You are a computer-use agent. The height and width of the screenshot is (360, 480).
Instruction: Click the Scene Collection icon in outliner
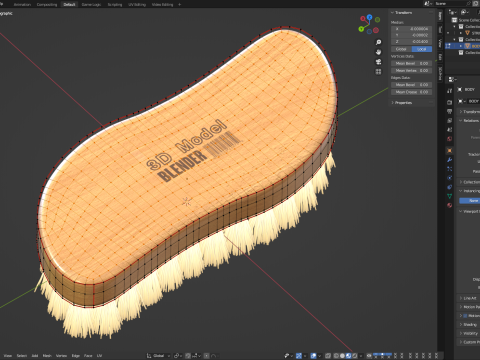coord(454,20)
